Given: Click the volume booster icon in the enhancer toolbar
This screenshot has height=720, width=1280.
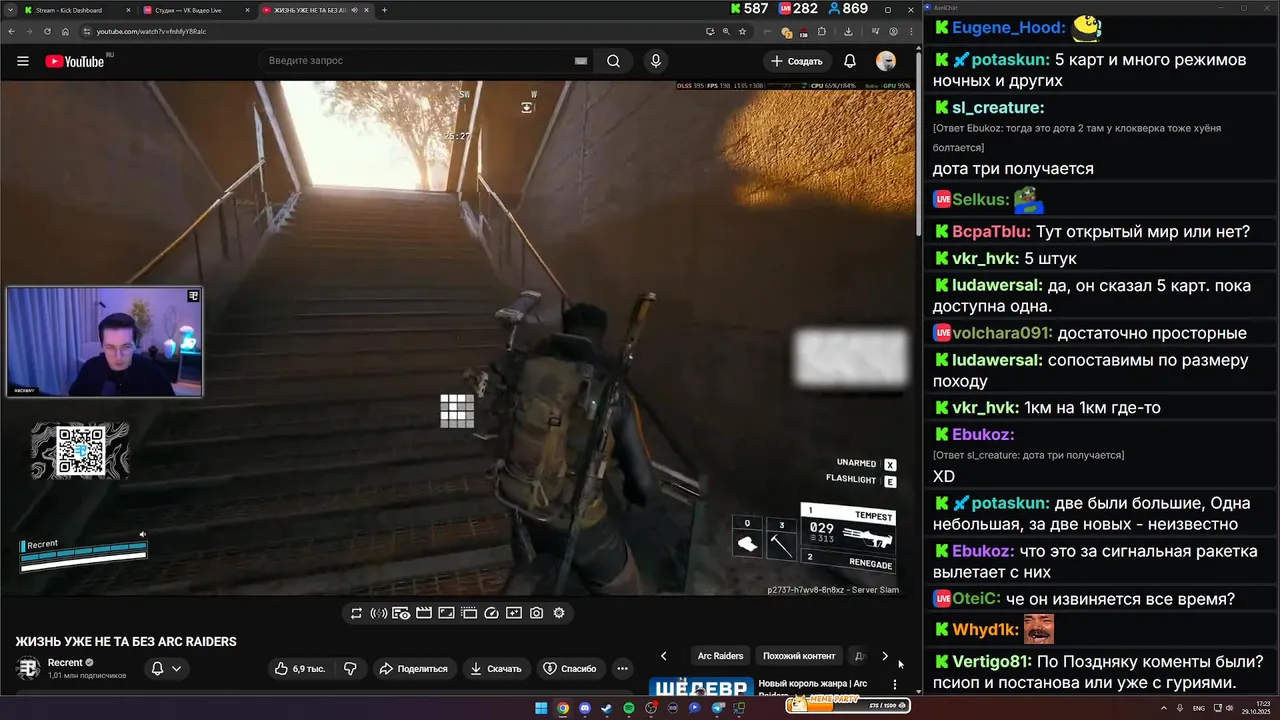Looking at the screenshot, I should pos(379,613).
